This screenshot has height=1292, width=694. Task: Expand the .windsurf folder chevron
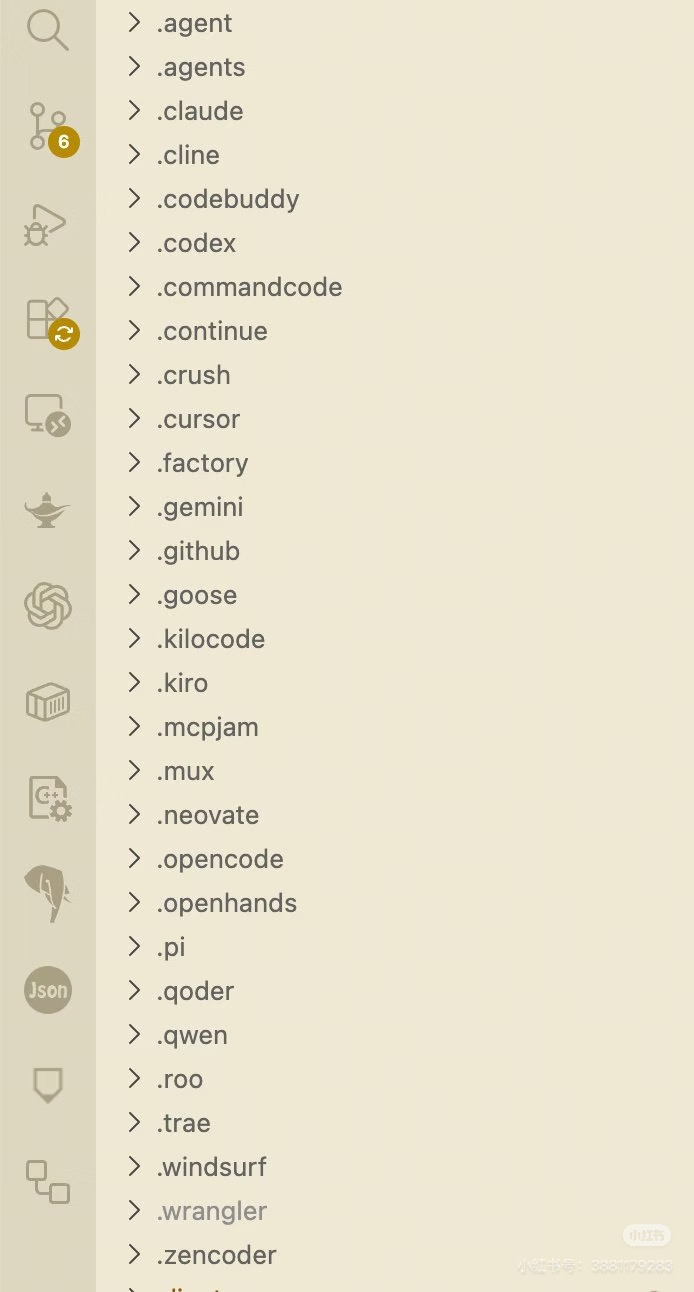[x=134, y=1166]
